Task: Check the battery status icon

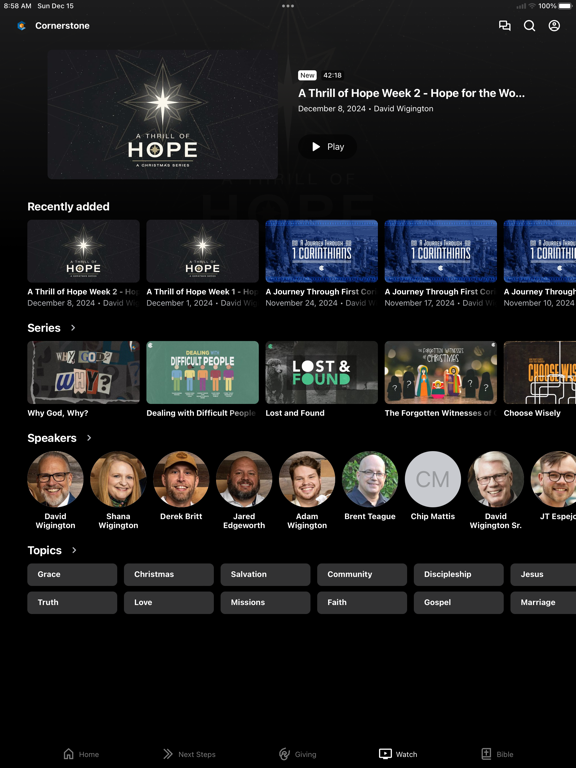Action: (565, 6)
